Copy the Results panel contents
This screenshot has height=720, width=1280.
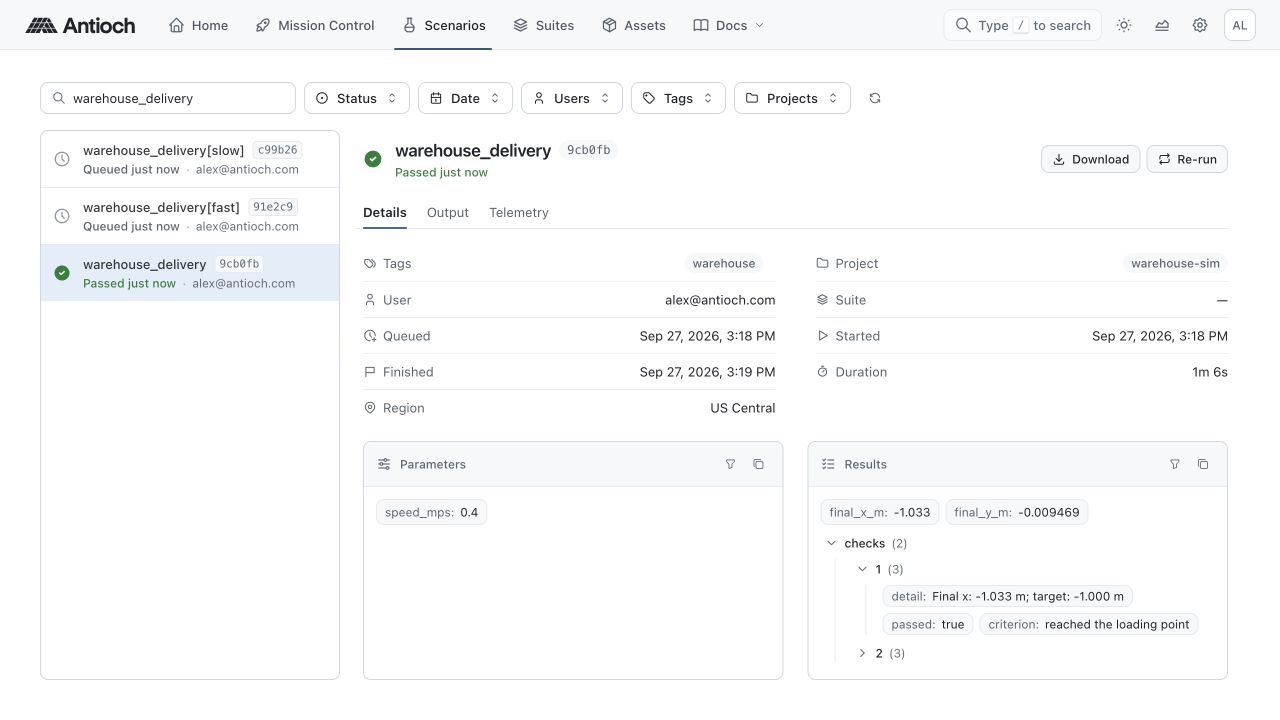tap(1203, 464)
